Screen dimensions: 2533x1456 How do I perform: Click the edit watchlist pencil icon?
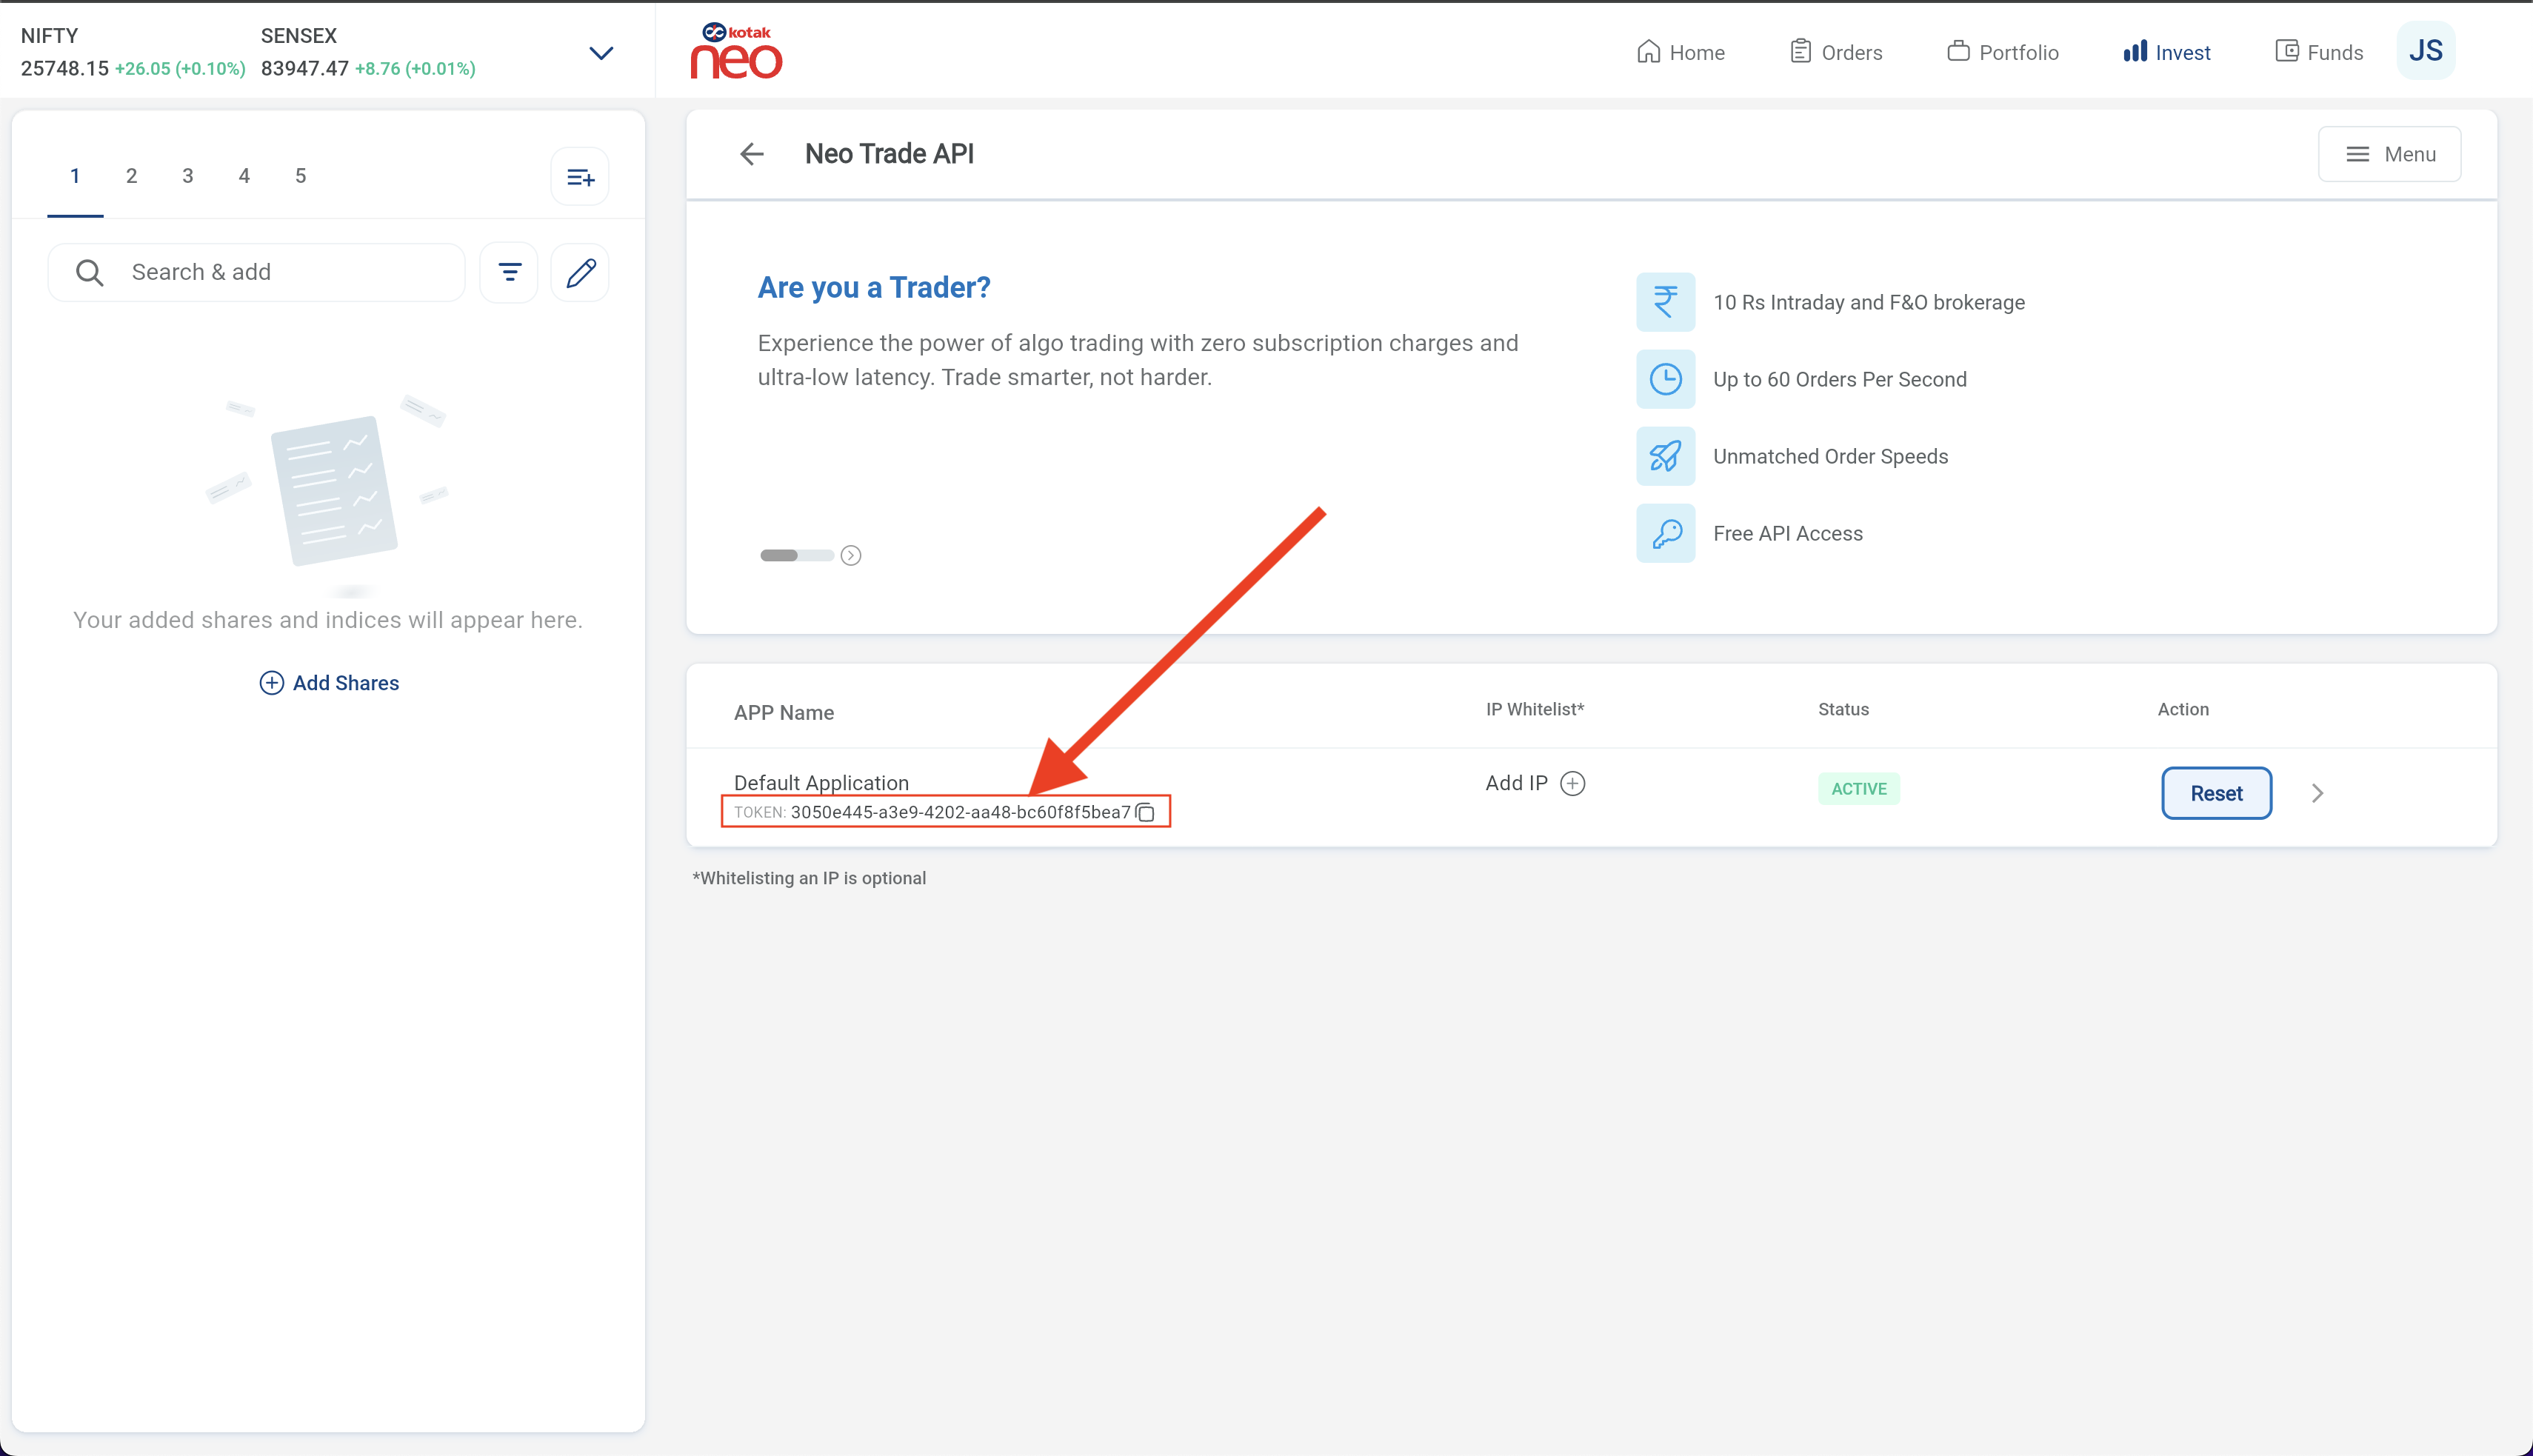click(580, 272)
